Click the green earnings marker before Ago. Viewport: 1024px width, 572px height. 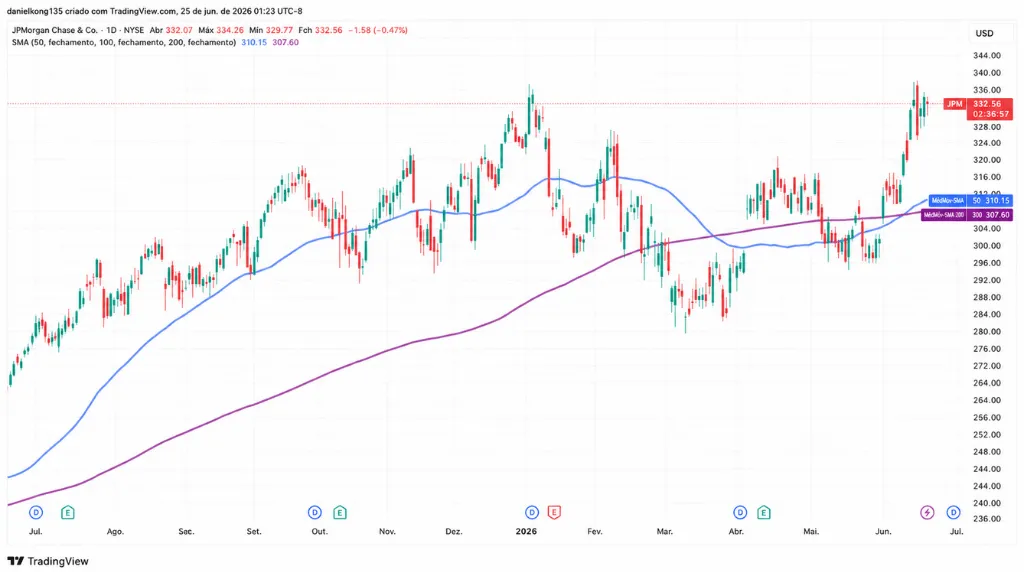(x=67, y=513)
